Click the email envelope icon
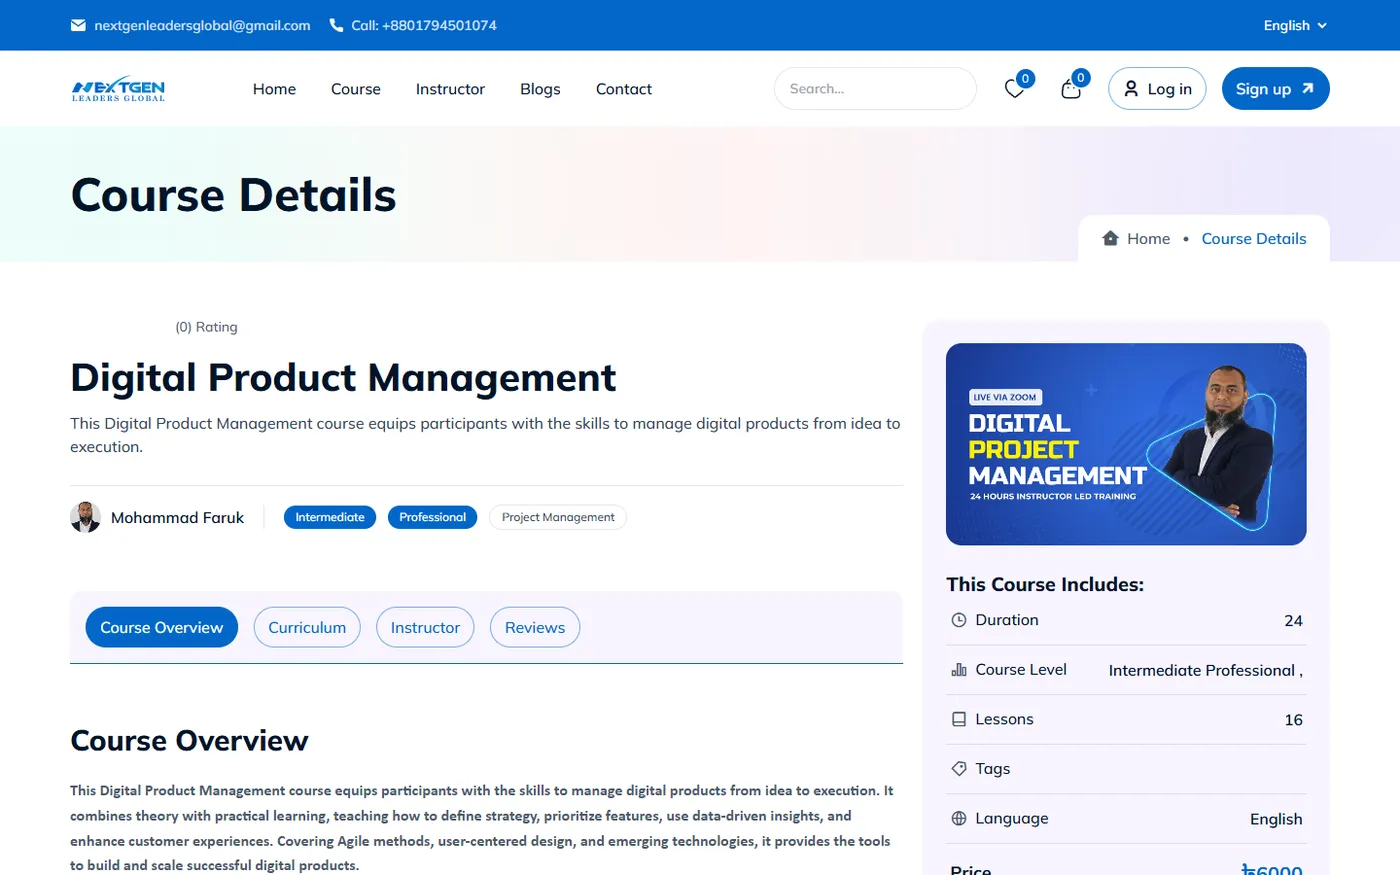 [x=78, y=25]
